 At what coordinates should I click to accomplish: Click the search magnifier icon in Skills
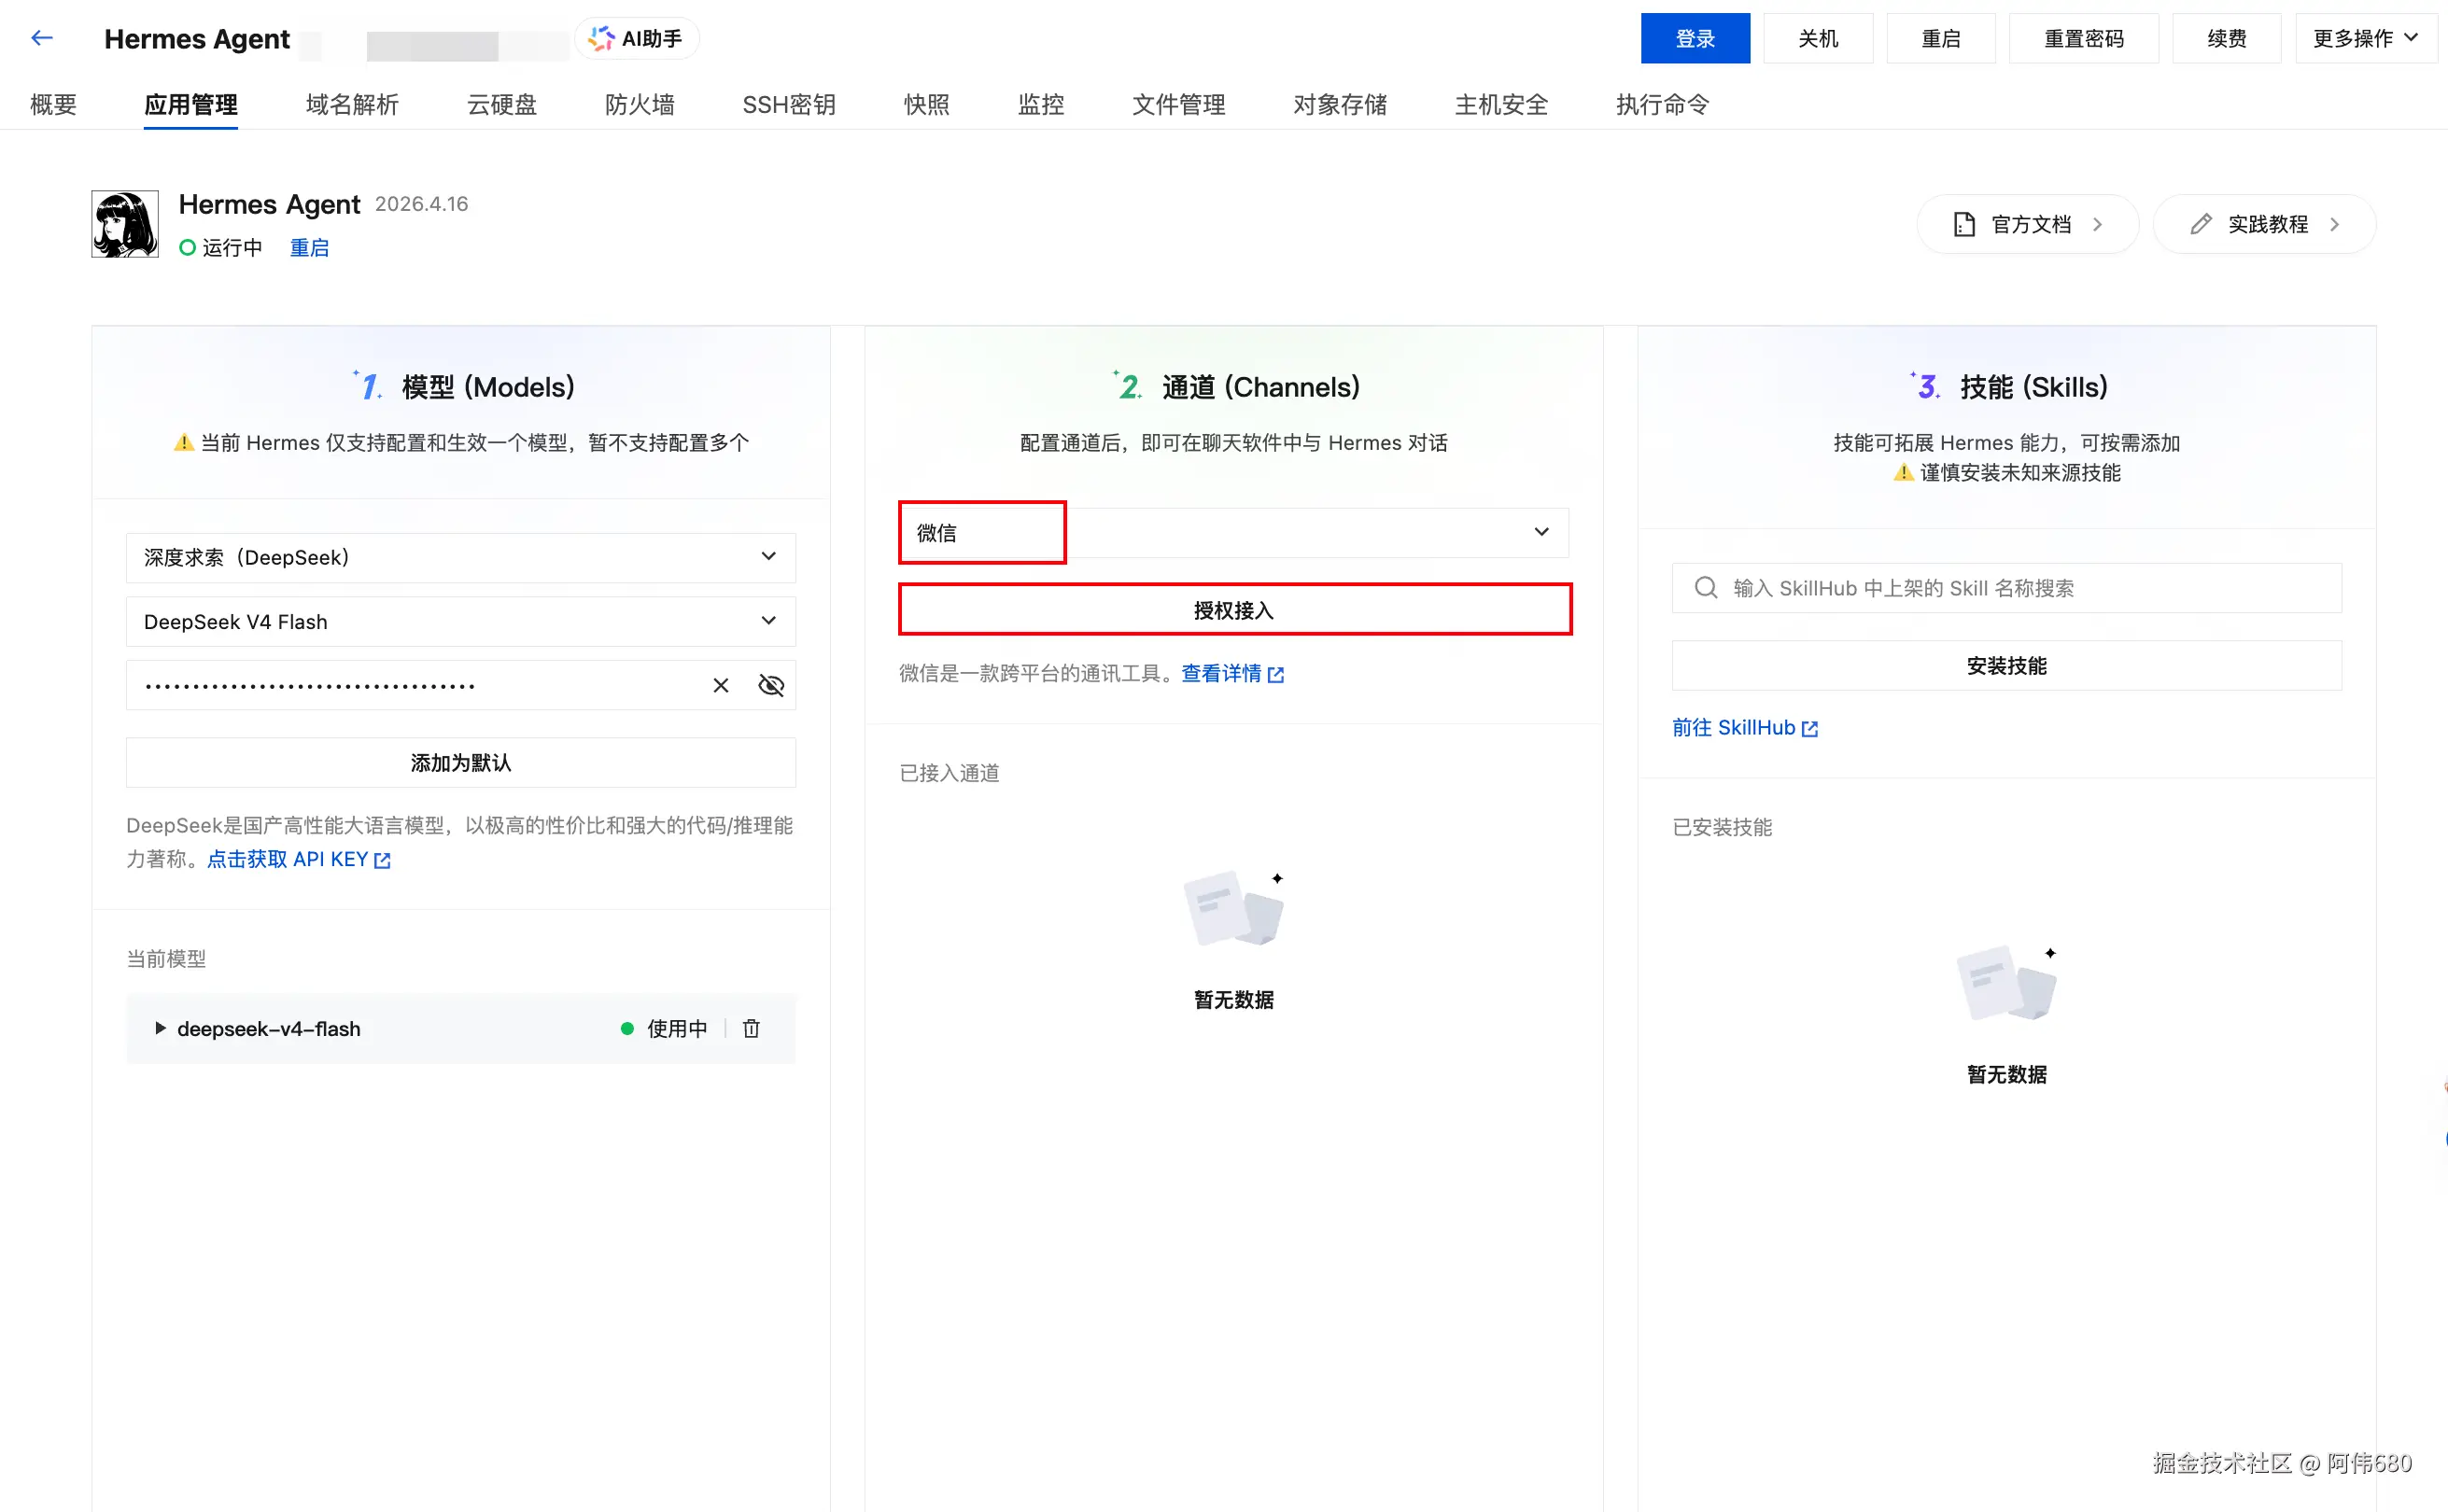[x=1706, y=588]
